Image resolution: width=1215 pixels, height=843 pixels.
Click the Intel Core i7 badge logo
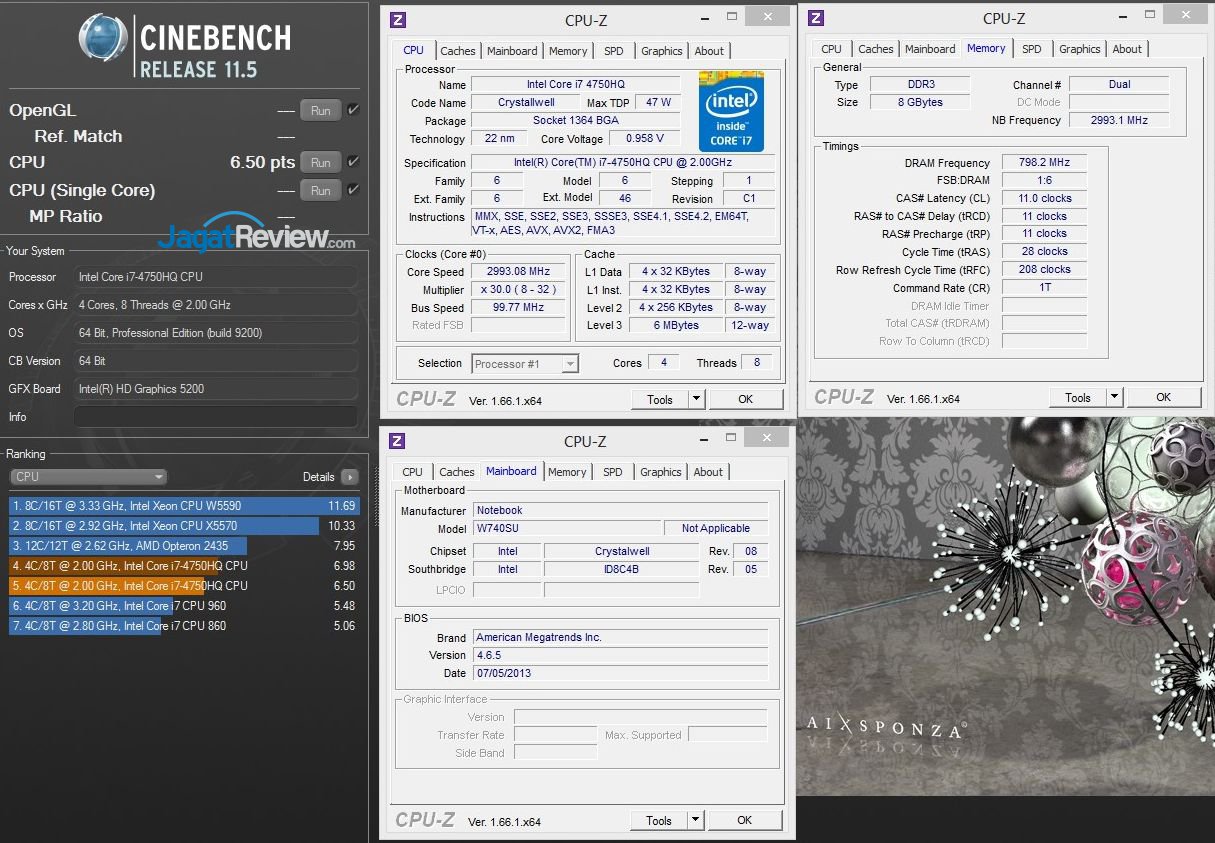tap(731, 111)
